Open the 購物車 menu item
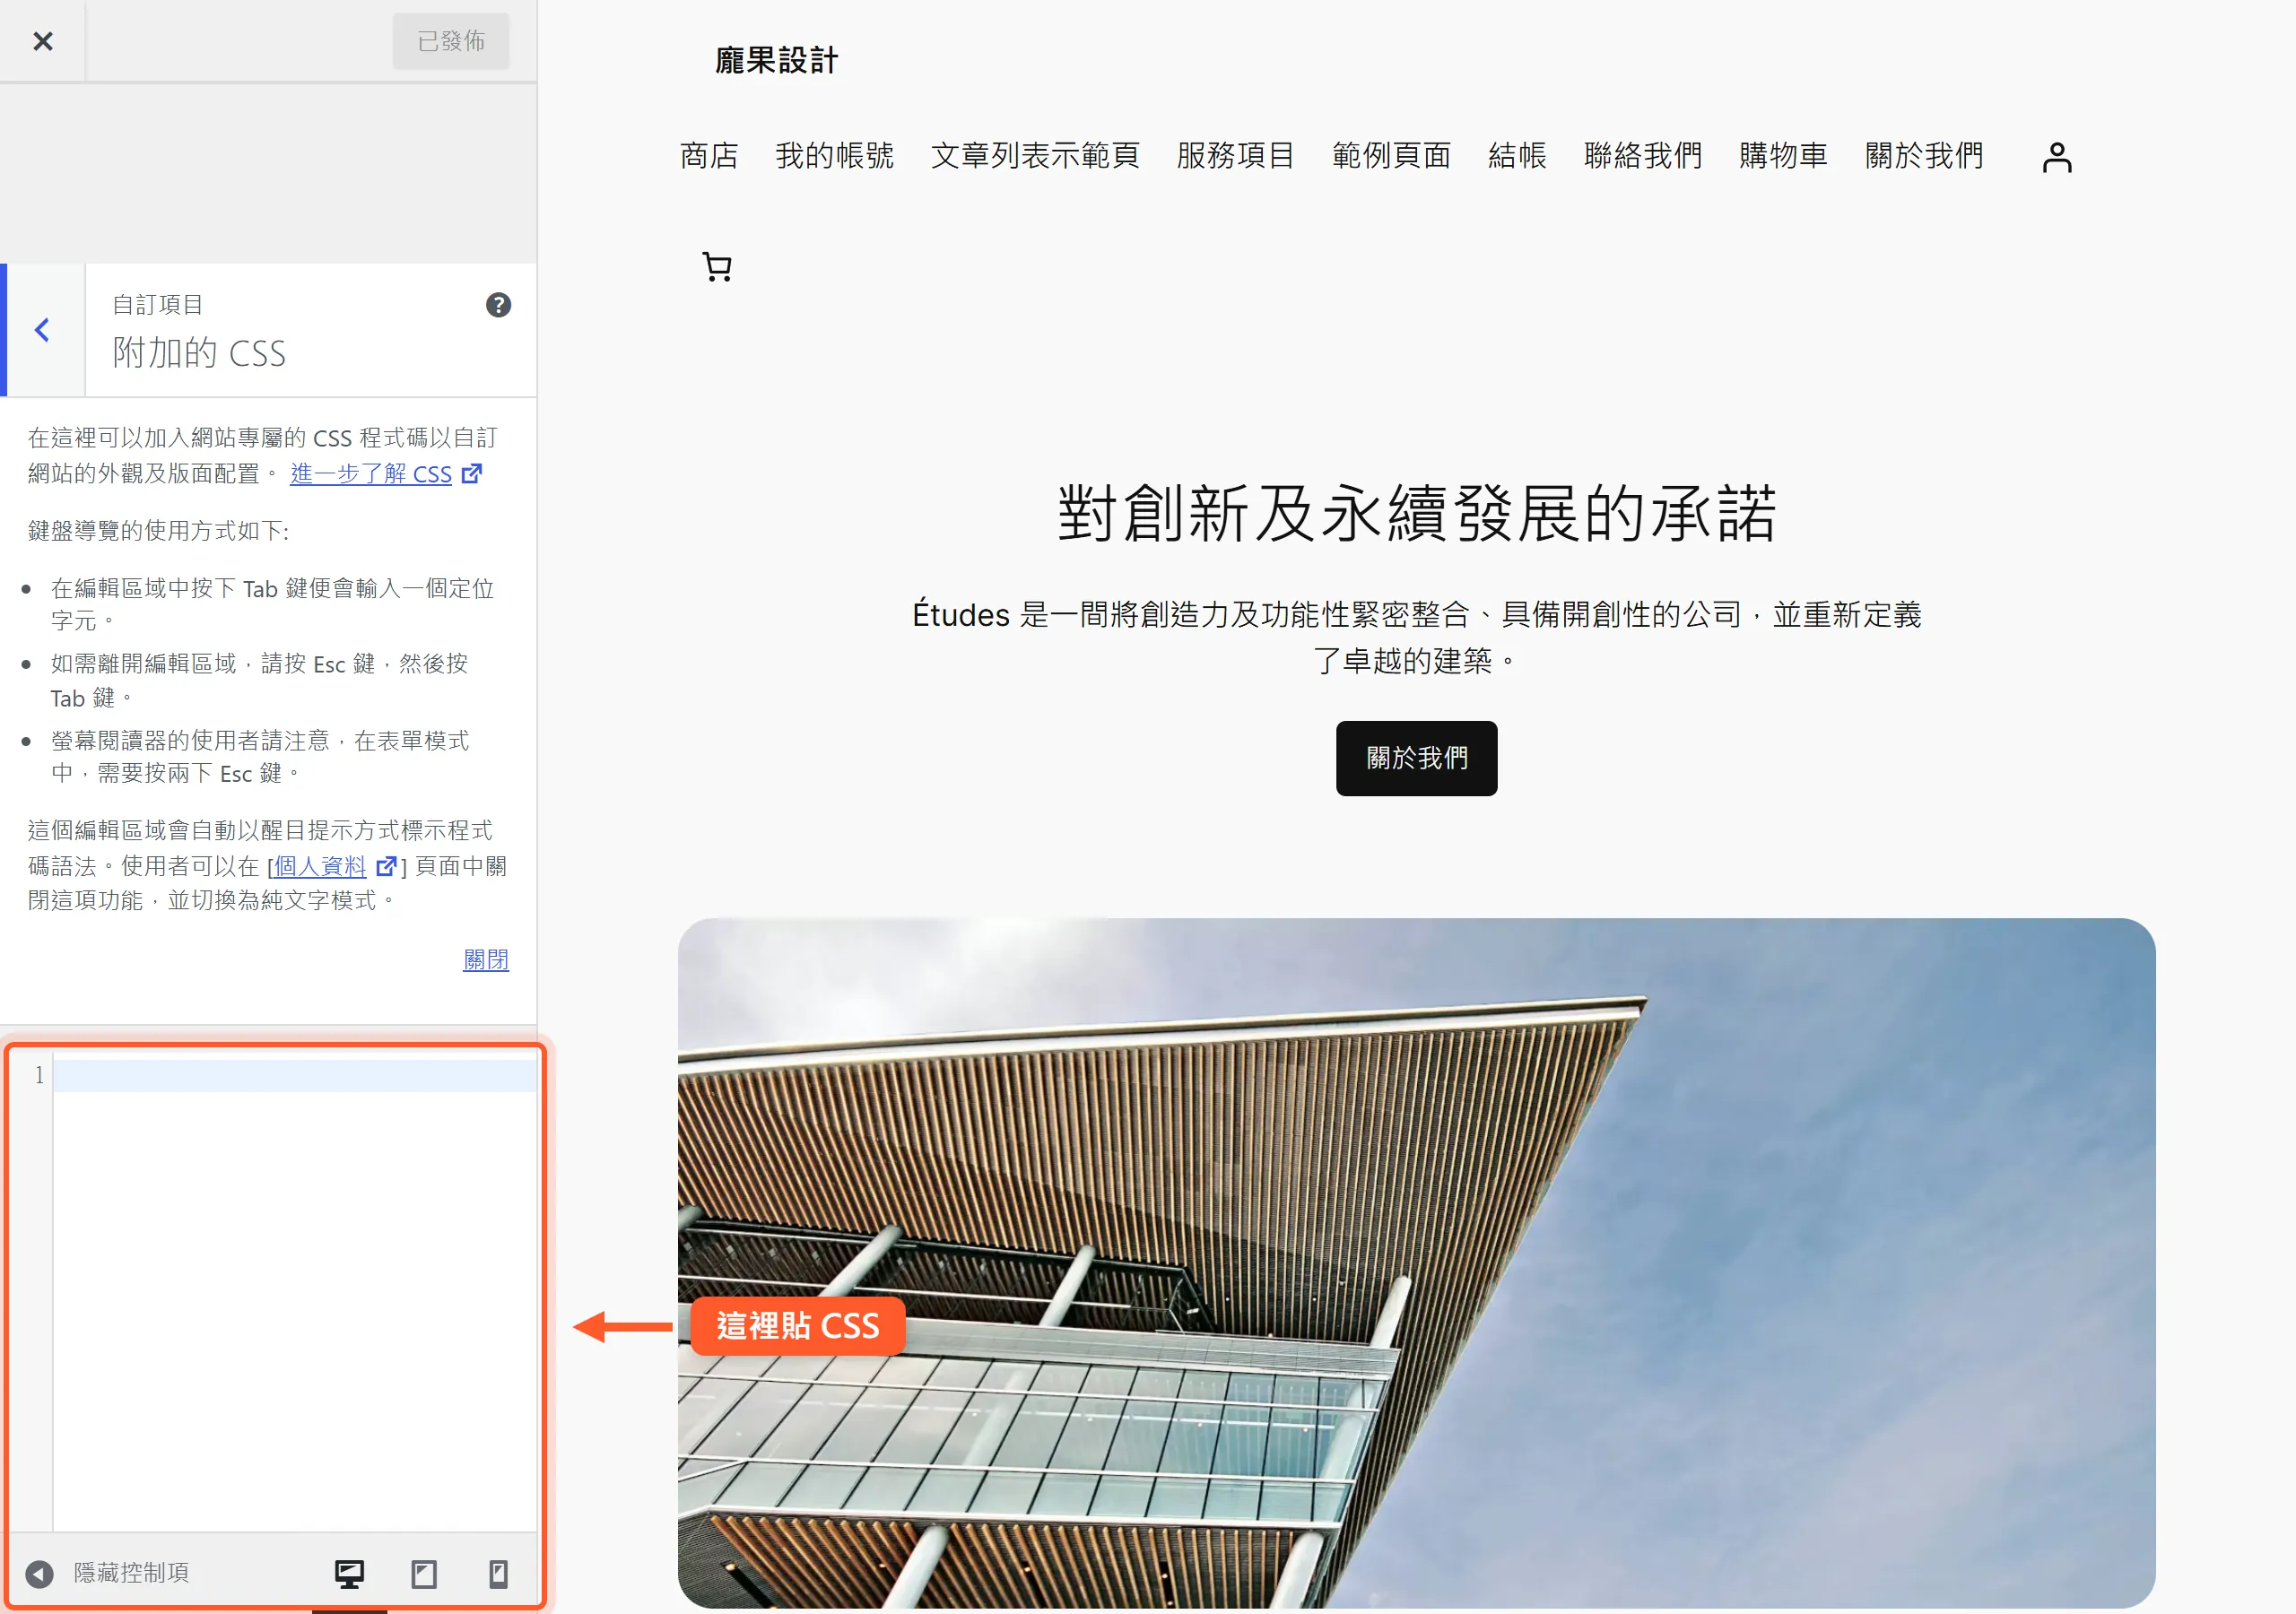This screenshot has width=2296, height=1614. click(1783, 155)
